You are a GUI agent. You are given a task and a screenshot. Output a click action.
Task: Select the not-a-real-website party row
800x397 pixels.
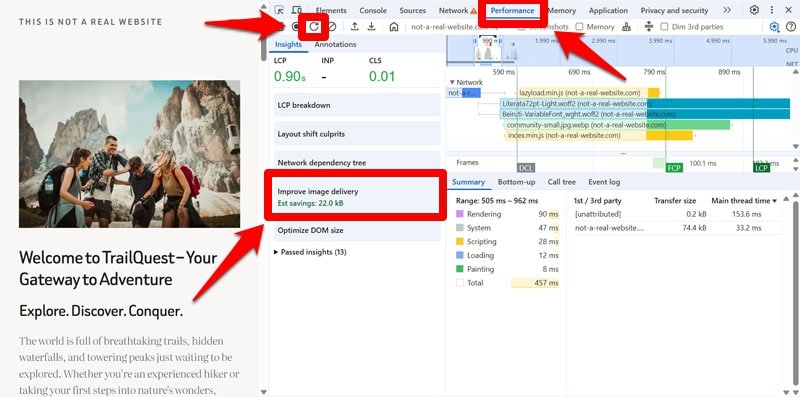[677, 228]
